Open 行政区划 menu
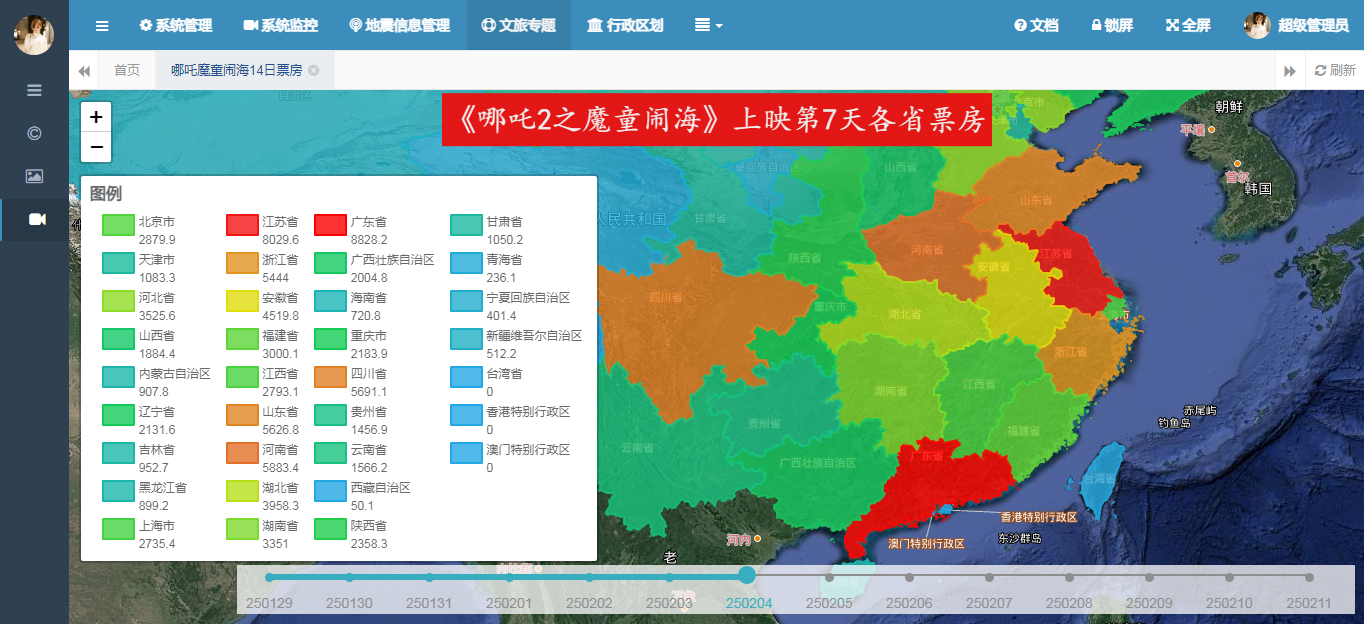This screenshot has width=1364, height=624. [625, 25]
